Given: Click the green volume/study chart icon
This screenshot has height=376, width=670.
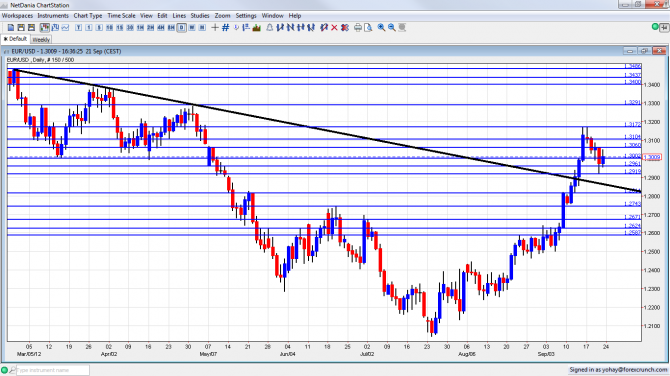Looking at the screenshot, I should point(256,27).
